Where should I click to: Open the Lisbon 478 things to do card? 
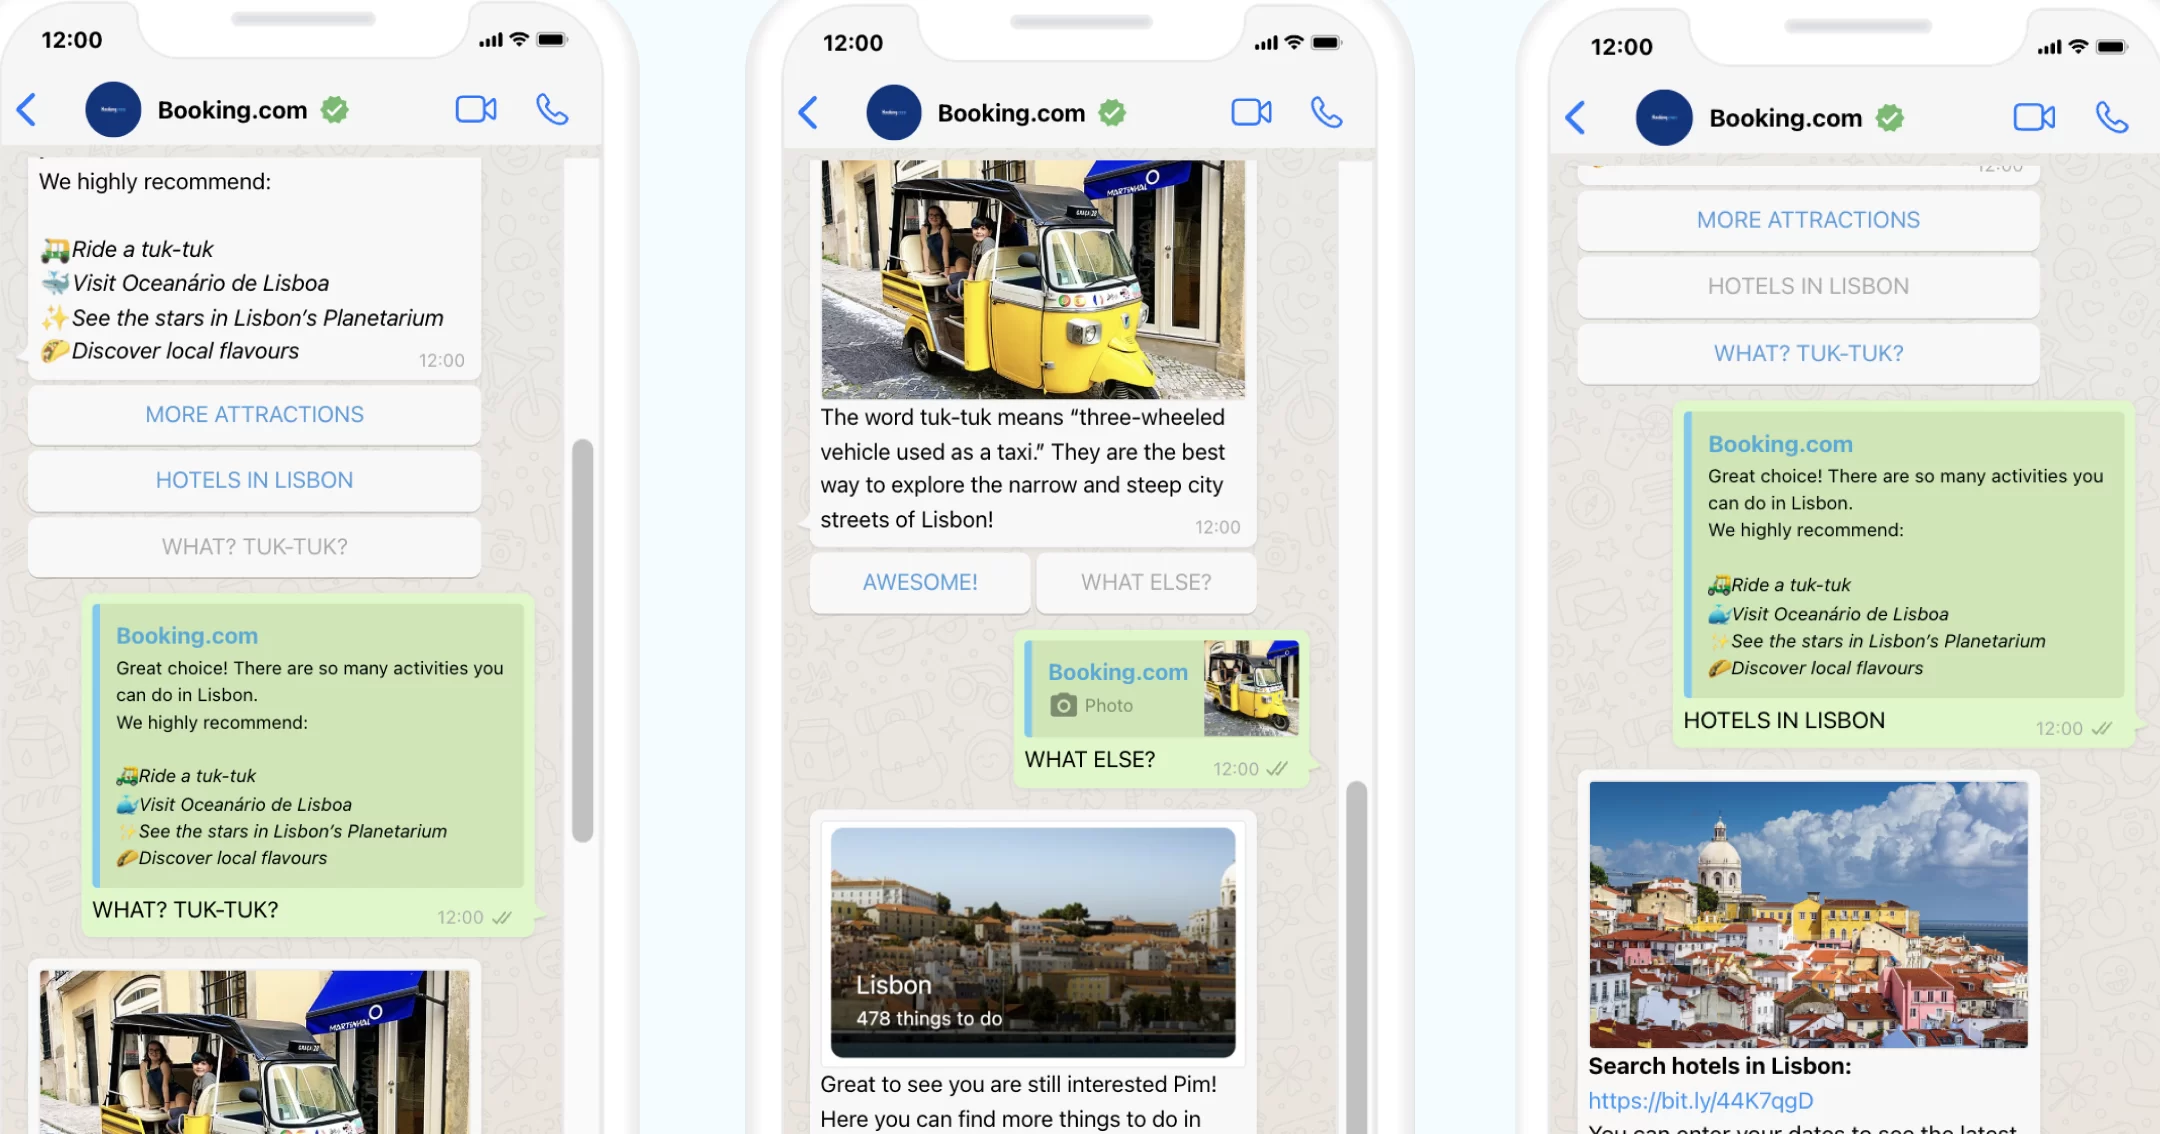[1033, 942]
